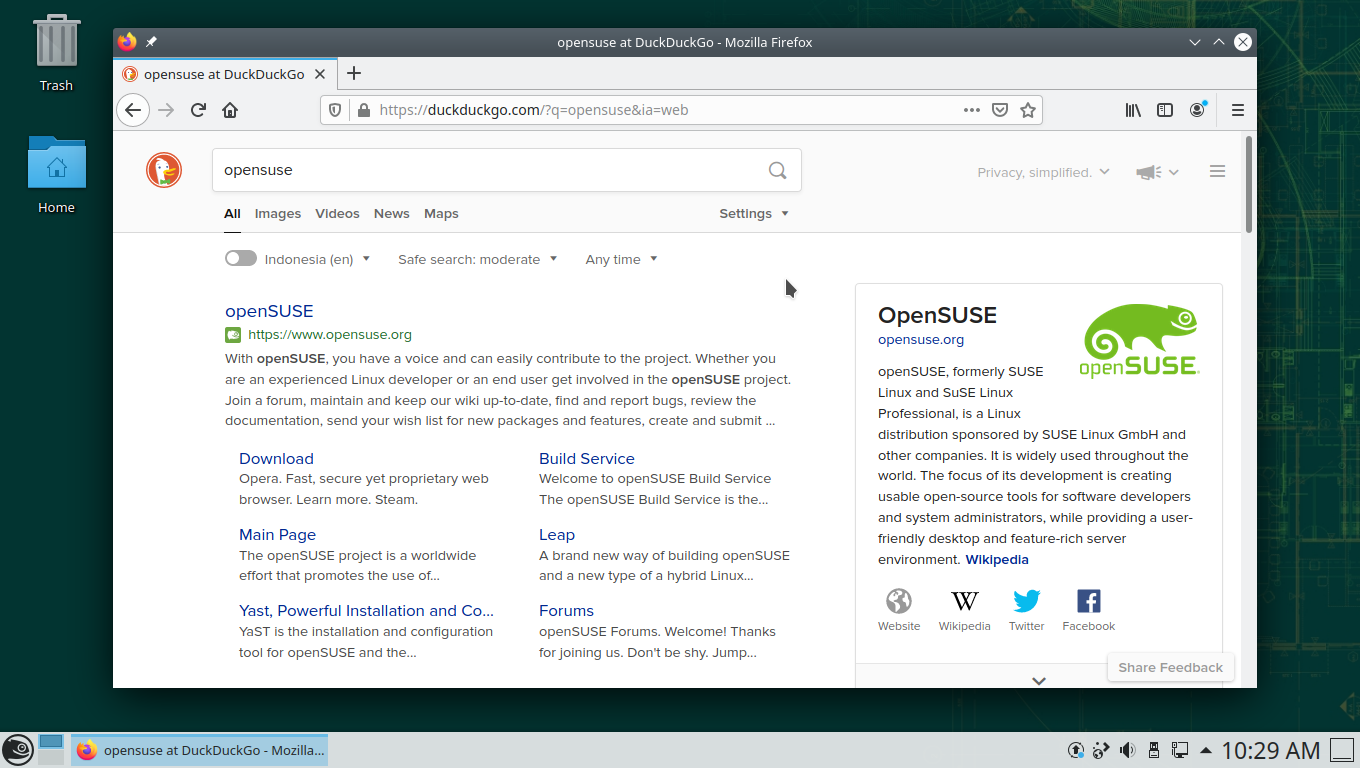
Task: Open the Leap sublink
Action: coord(557,535)
